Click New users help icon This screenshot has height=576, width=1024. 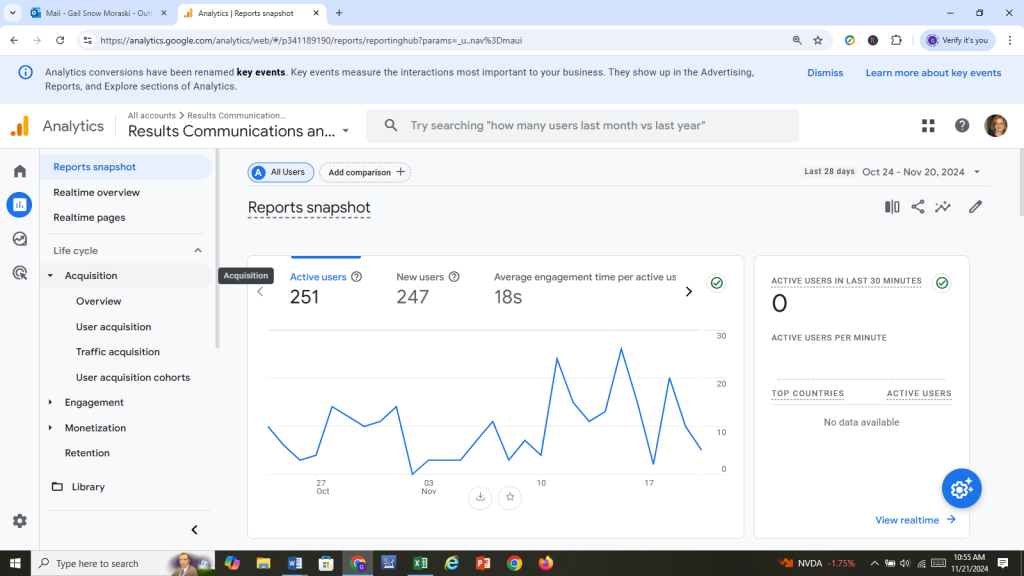click(454, 277)
